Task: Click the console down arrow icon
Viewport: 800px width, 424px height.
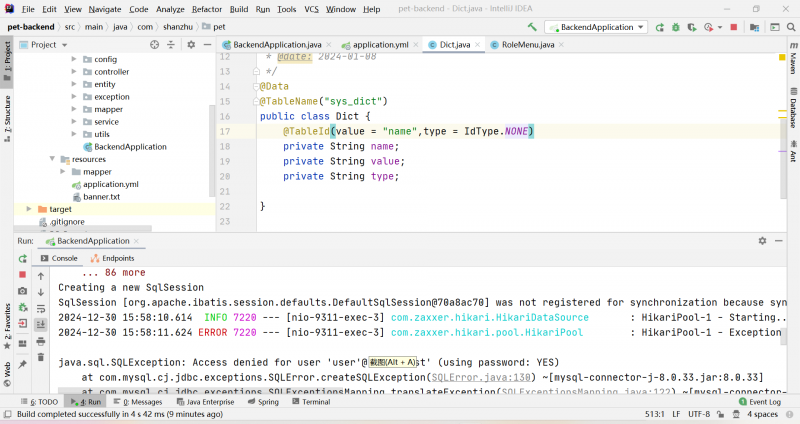Action: [x=41, y=292]
